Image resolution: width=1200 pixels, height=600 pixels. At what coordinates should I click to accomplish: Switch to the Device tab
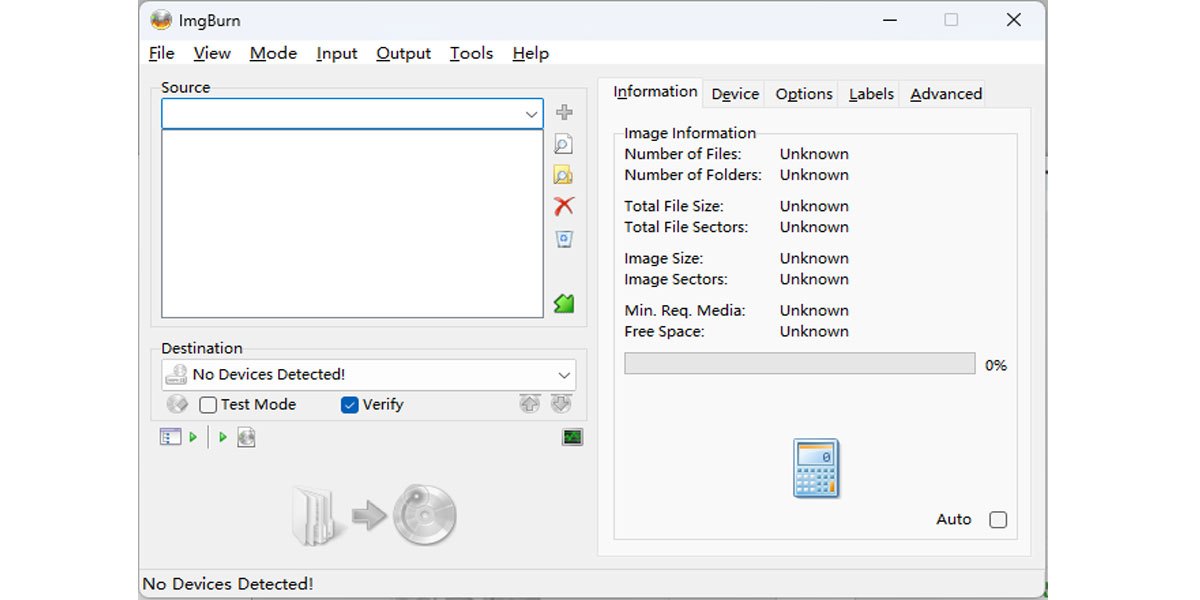735,94
